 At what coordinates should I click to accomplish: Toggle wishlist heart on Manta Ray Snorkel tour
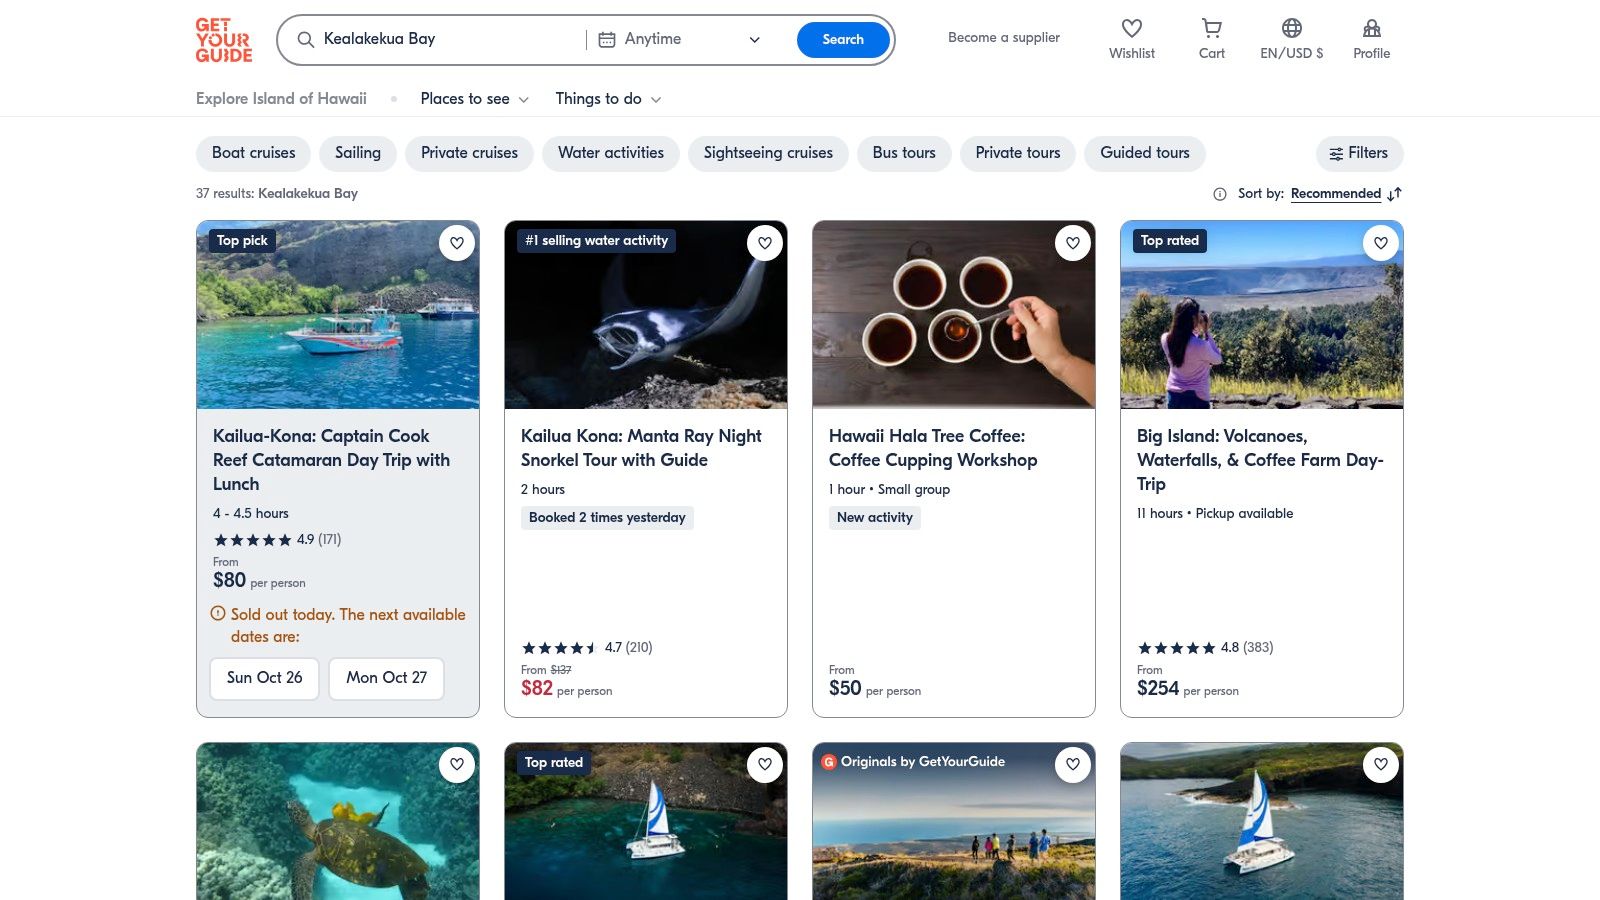pyautogui.click(x=765, y=243)
